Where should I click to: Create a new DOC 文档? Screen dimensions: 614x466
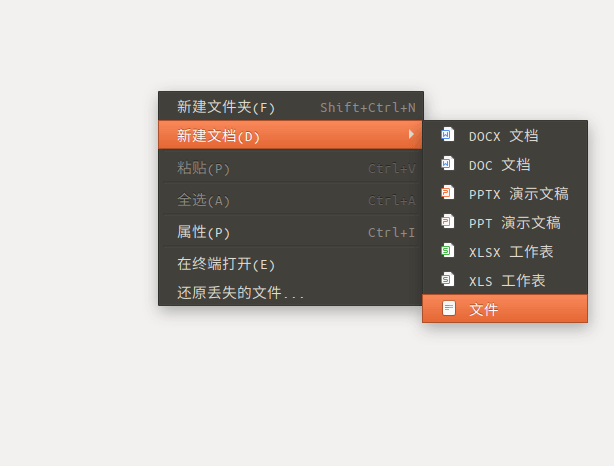point(505,164)
